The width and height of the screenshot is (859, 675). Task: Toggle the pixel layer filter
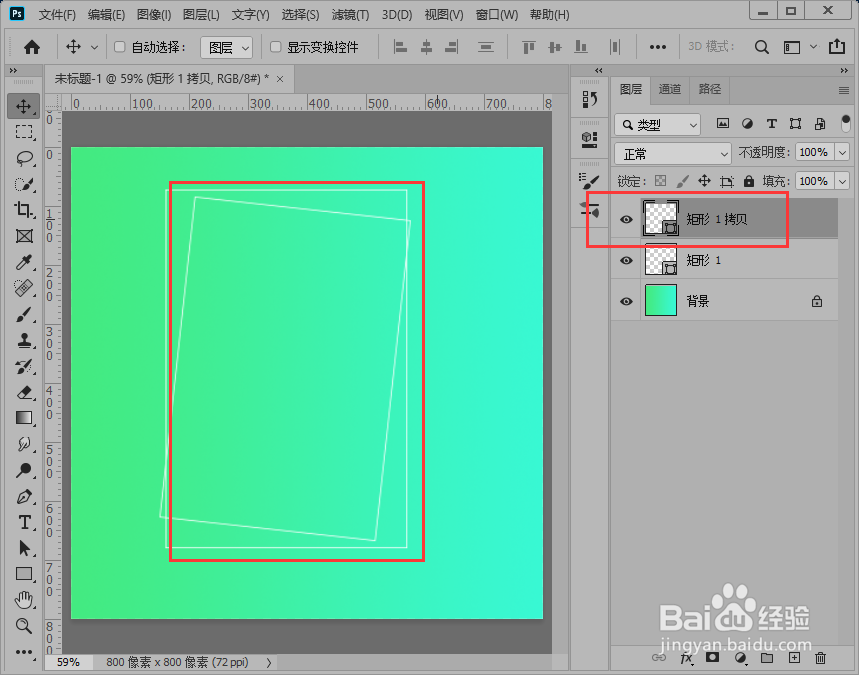pos(723,124)
